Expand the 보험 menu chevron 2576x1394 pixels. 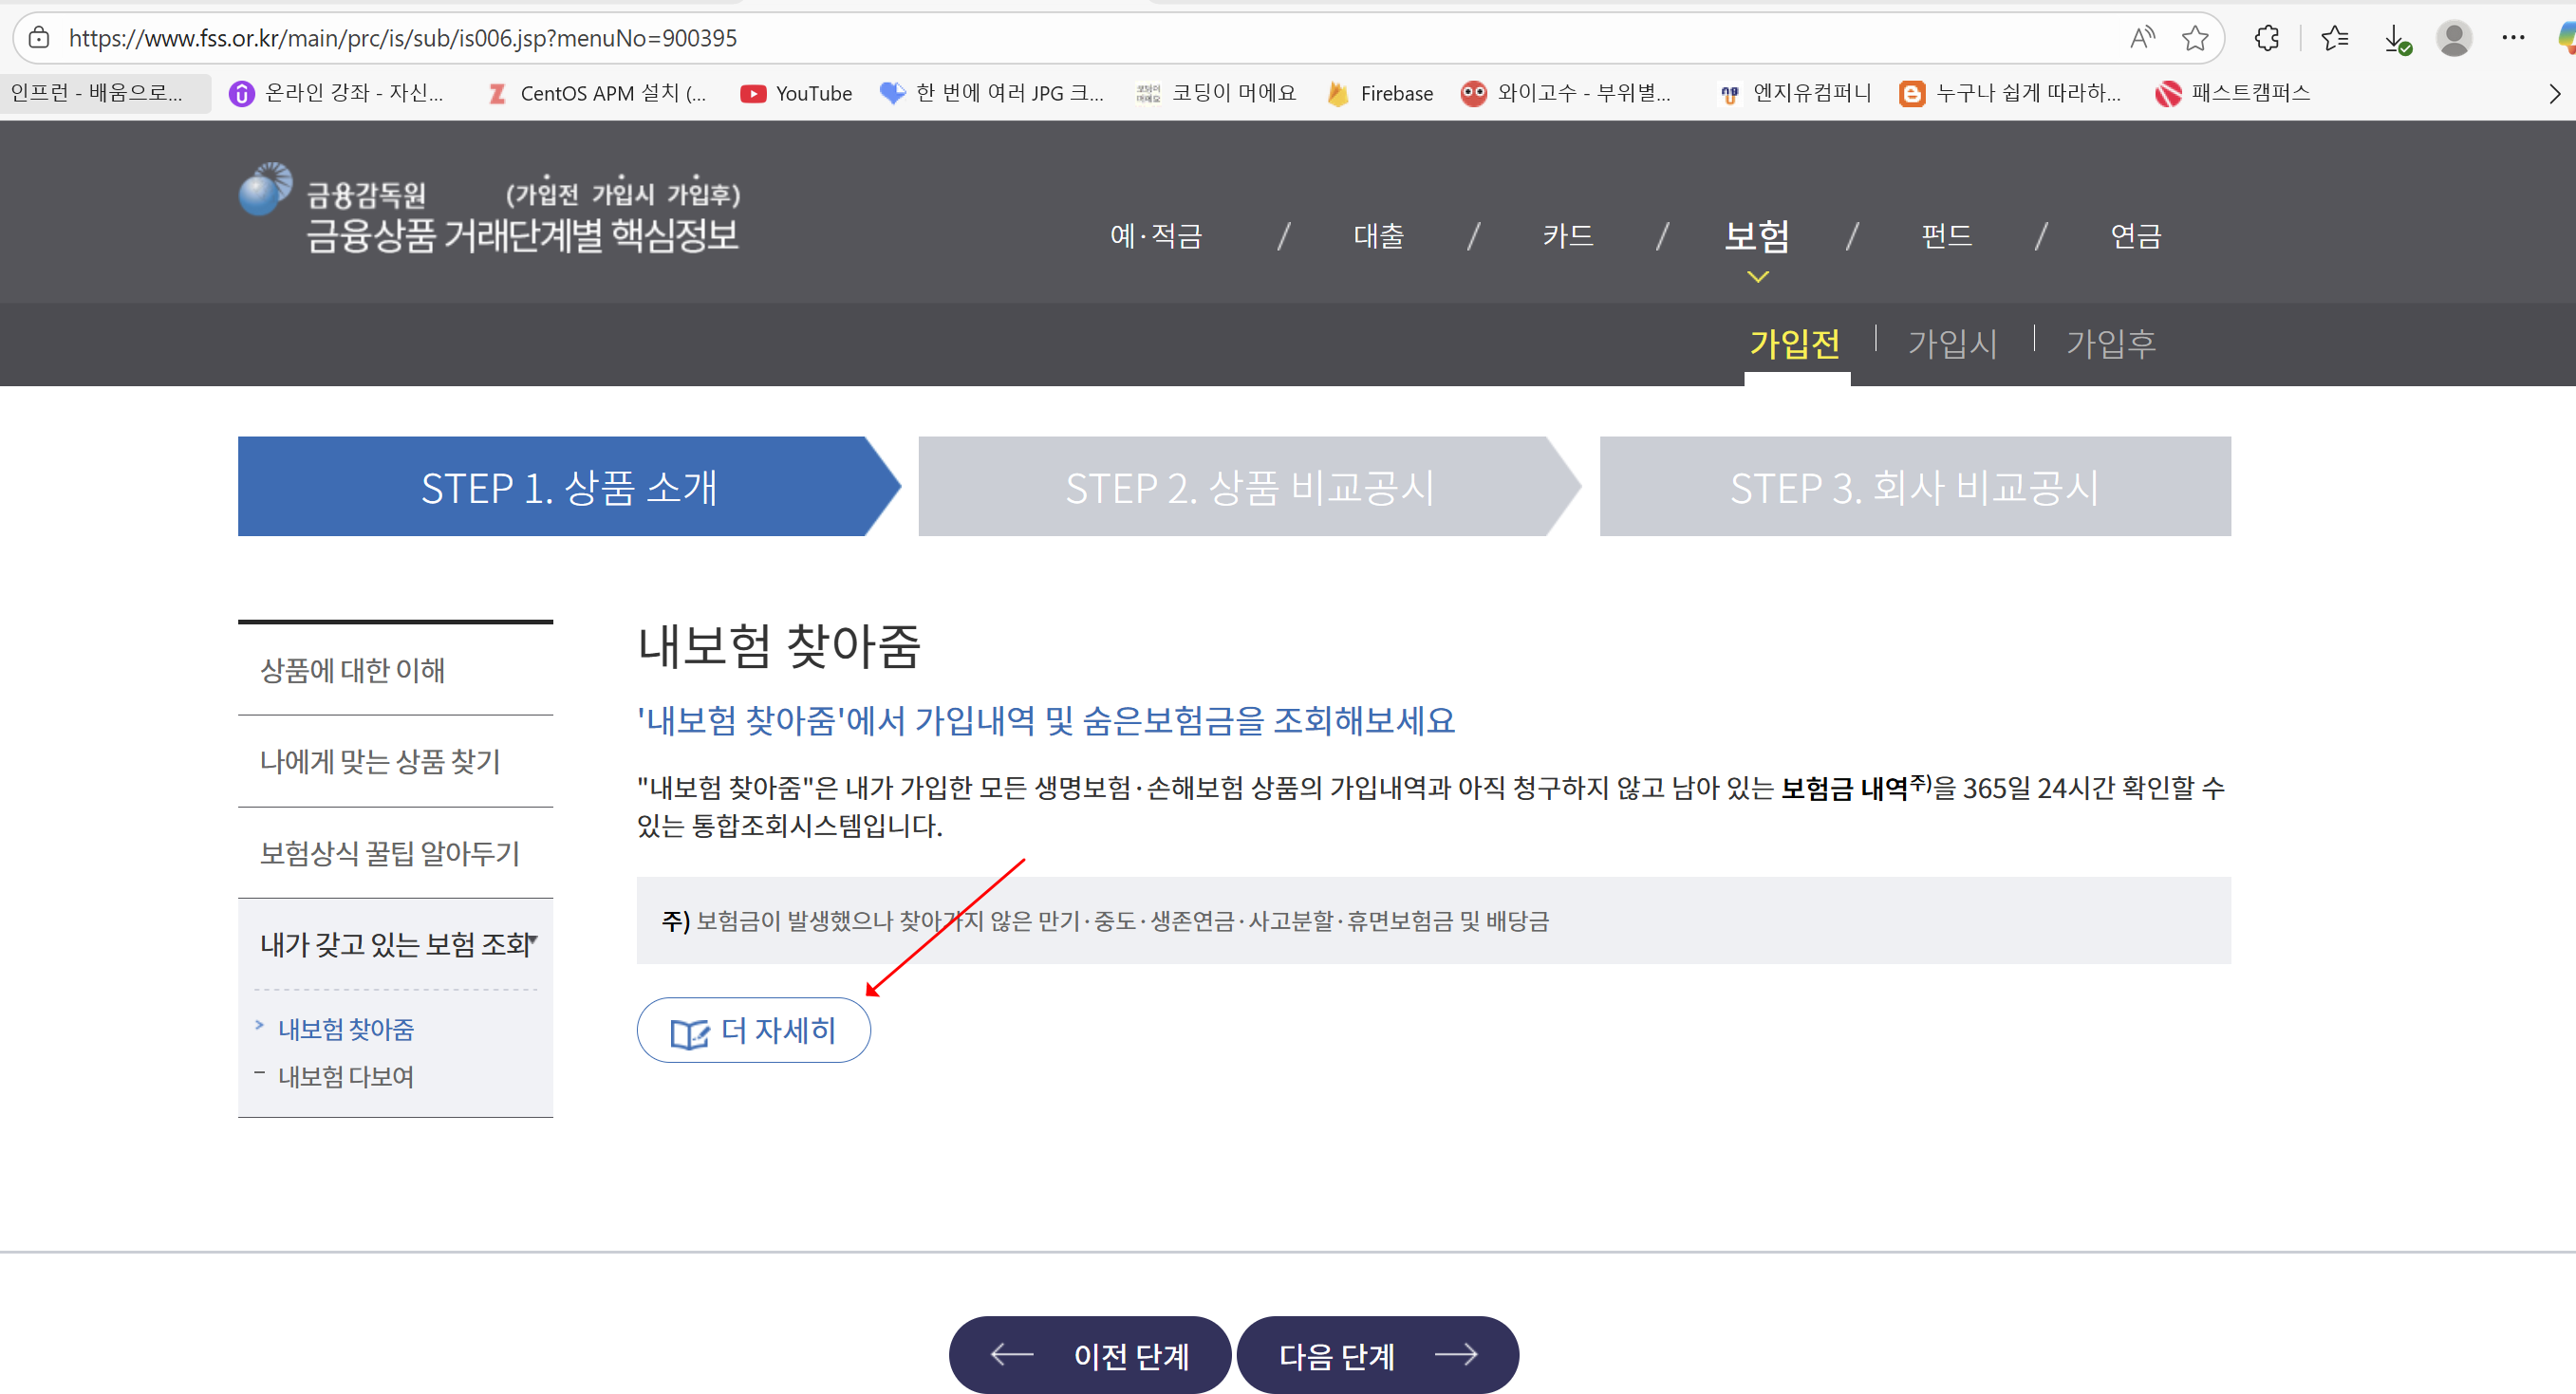click(1757, 277)
